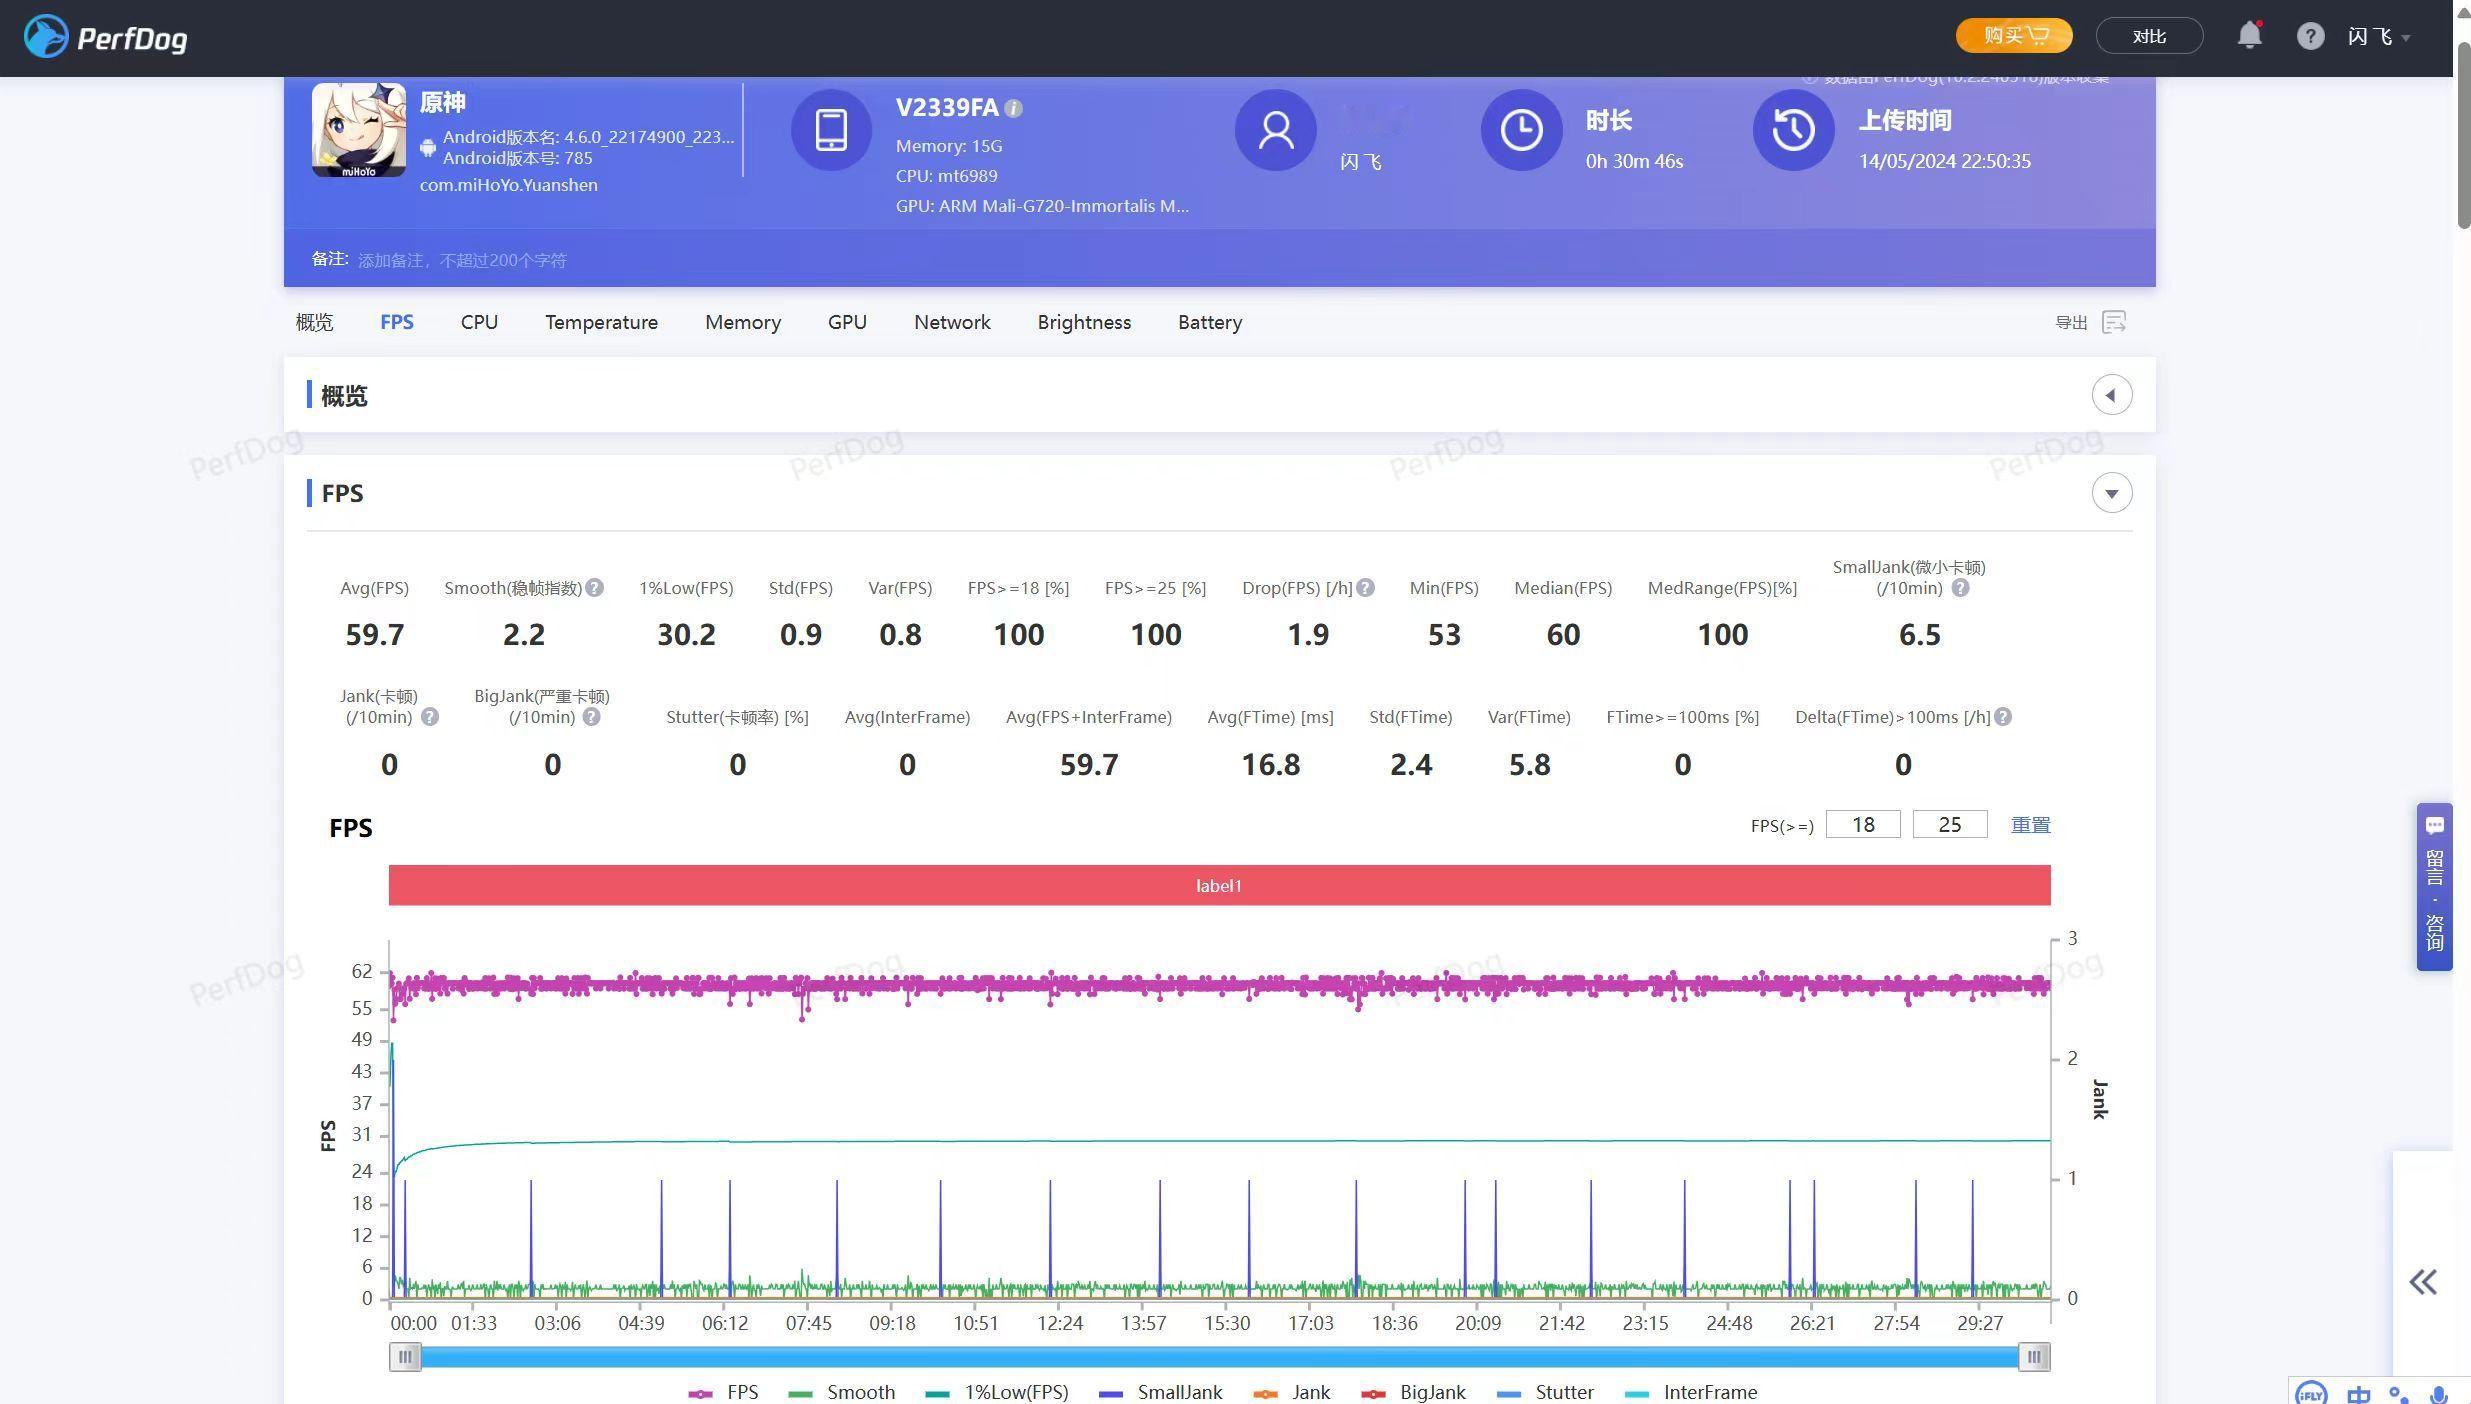
Task: Click SmallJank help icon
Action: pos(1960,588)
